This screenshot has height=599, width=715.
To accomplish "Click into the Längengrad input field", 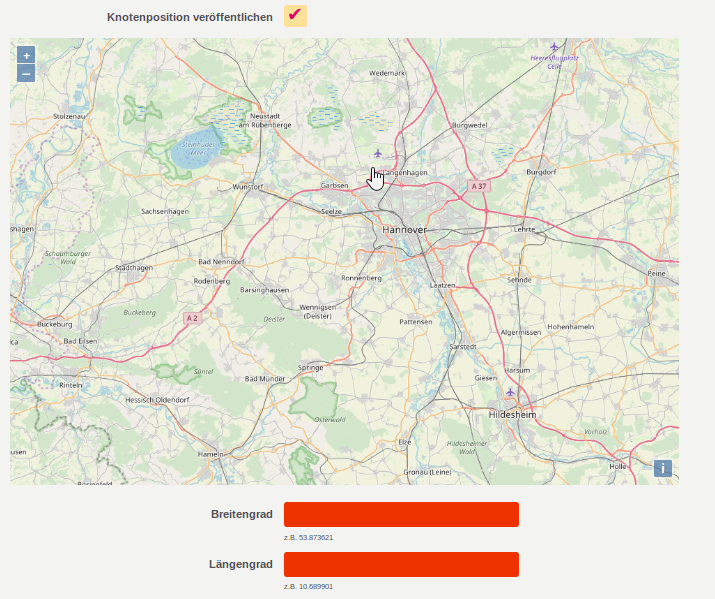I will tap(401, 564).
